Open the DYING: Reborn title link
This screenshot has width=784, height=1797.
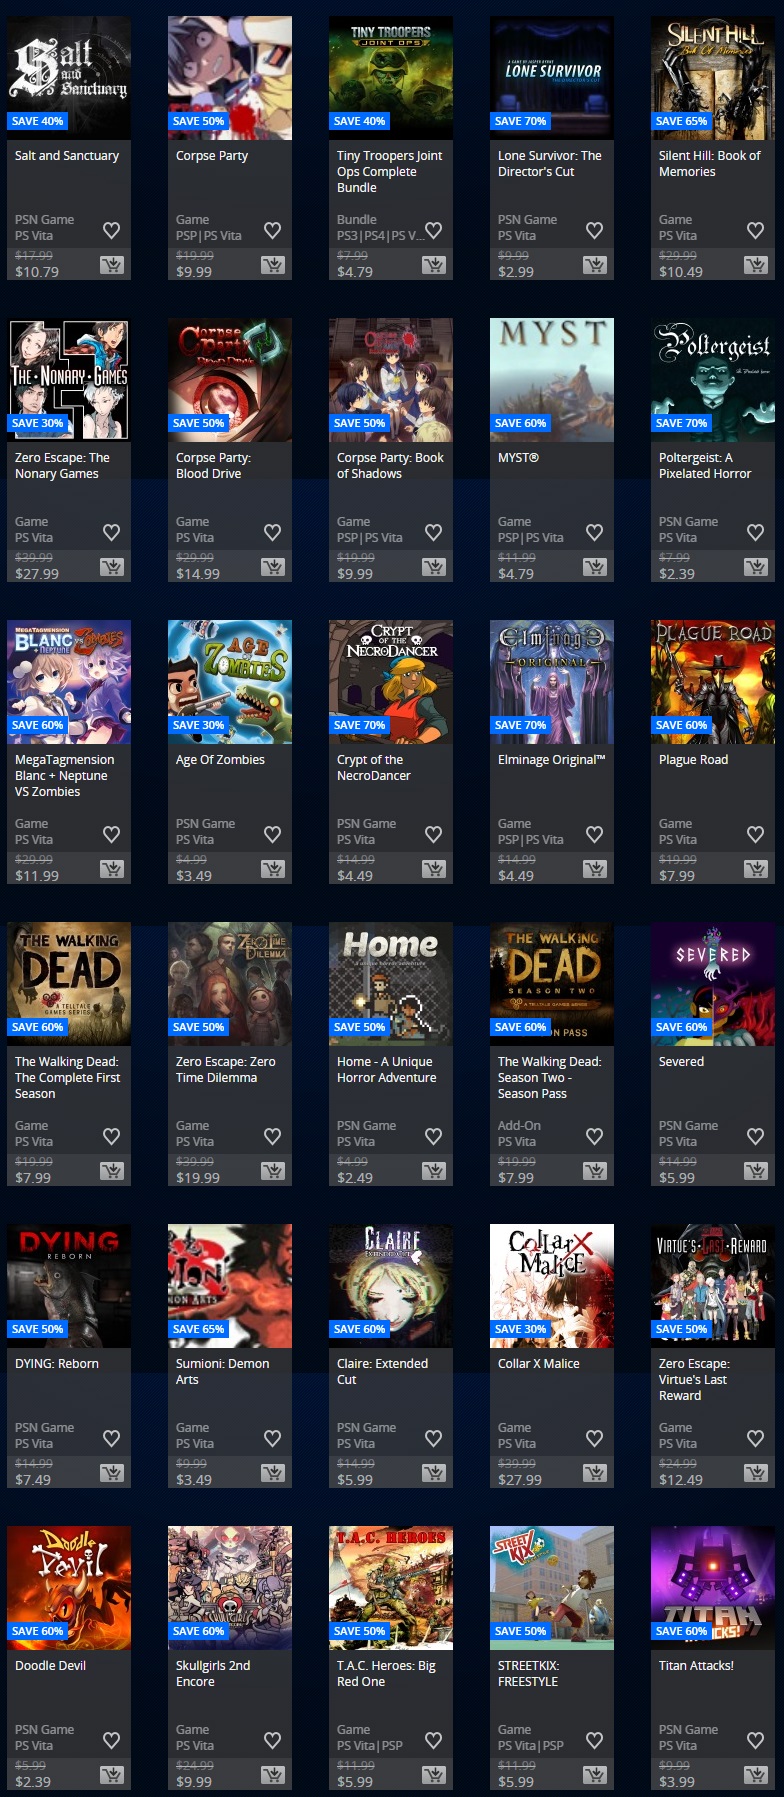coord(57,1364)
